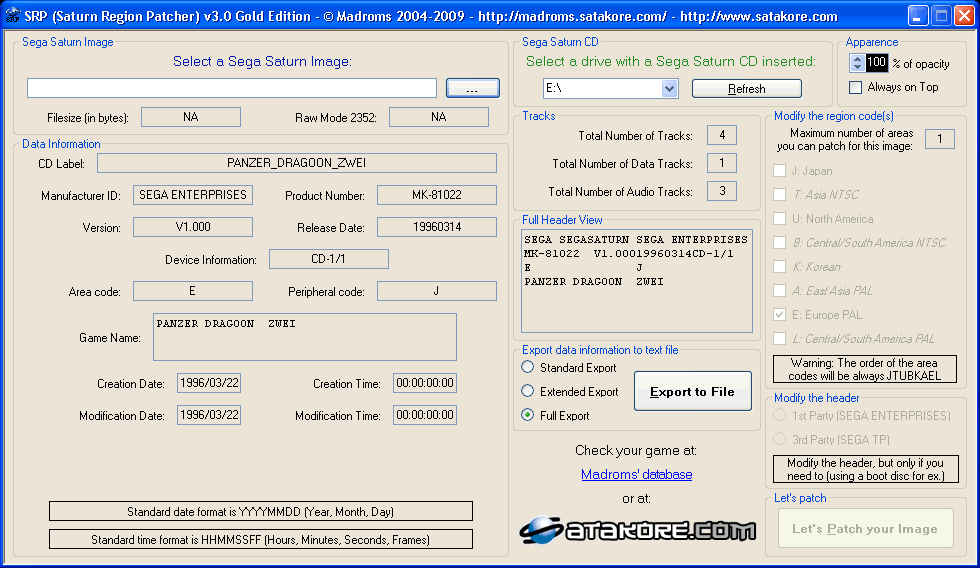Click the Device Information field CD-1/1
This screenshot has height=568, width=980.
329,259
